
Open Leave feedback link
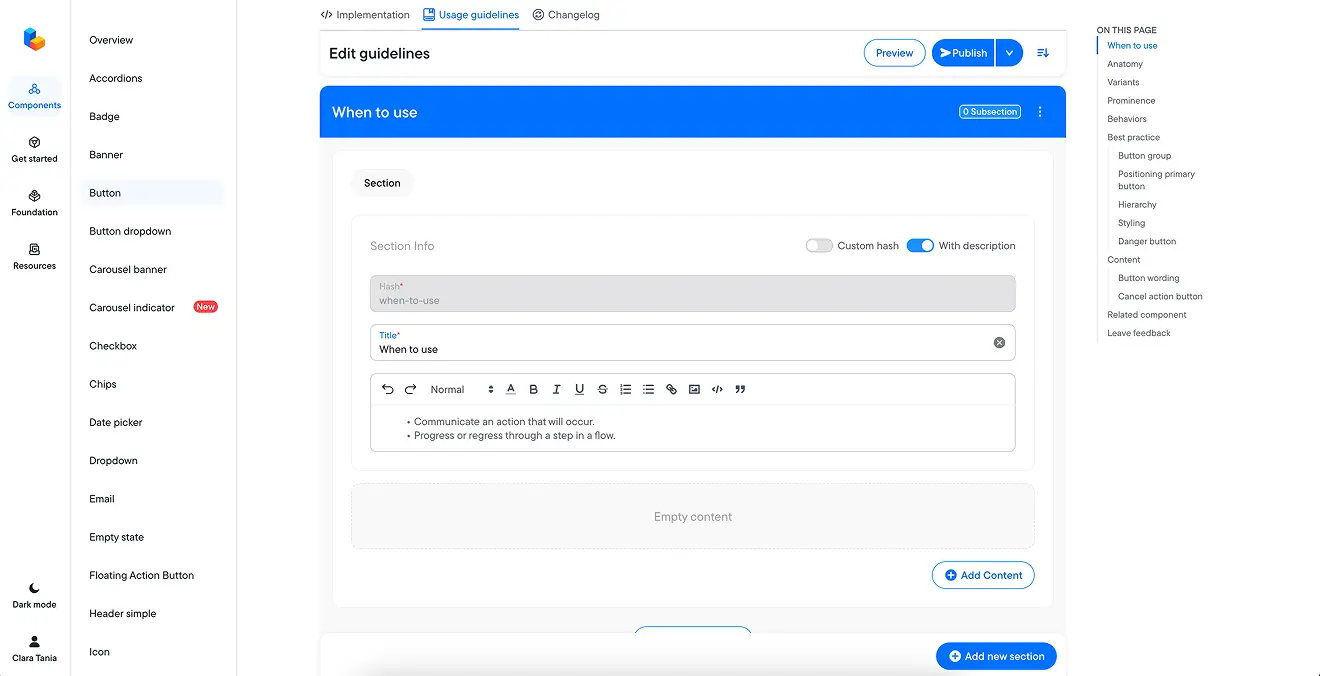click(x=1139, y=333)
